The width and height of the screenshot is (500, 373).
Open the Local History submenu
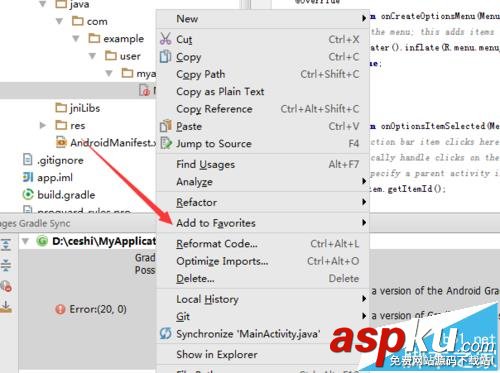click(263, 299)
